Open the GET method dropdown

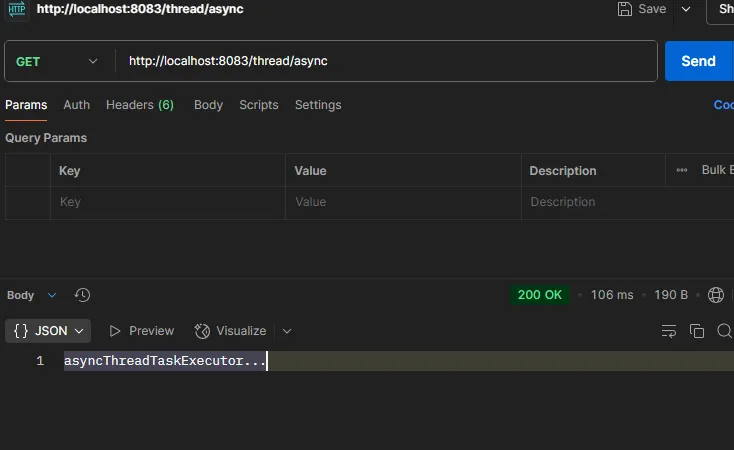point(57,61)
